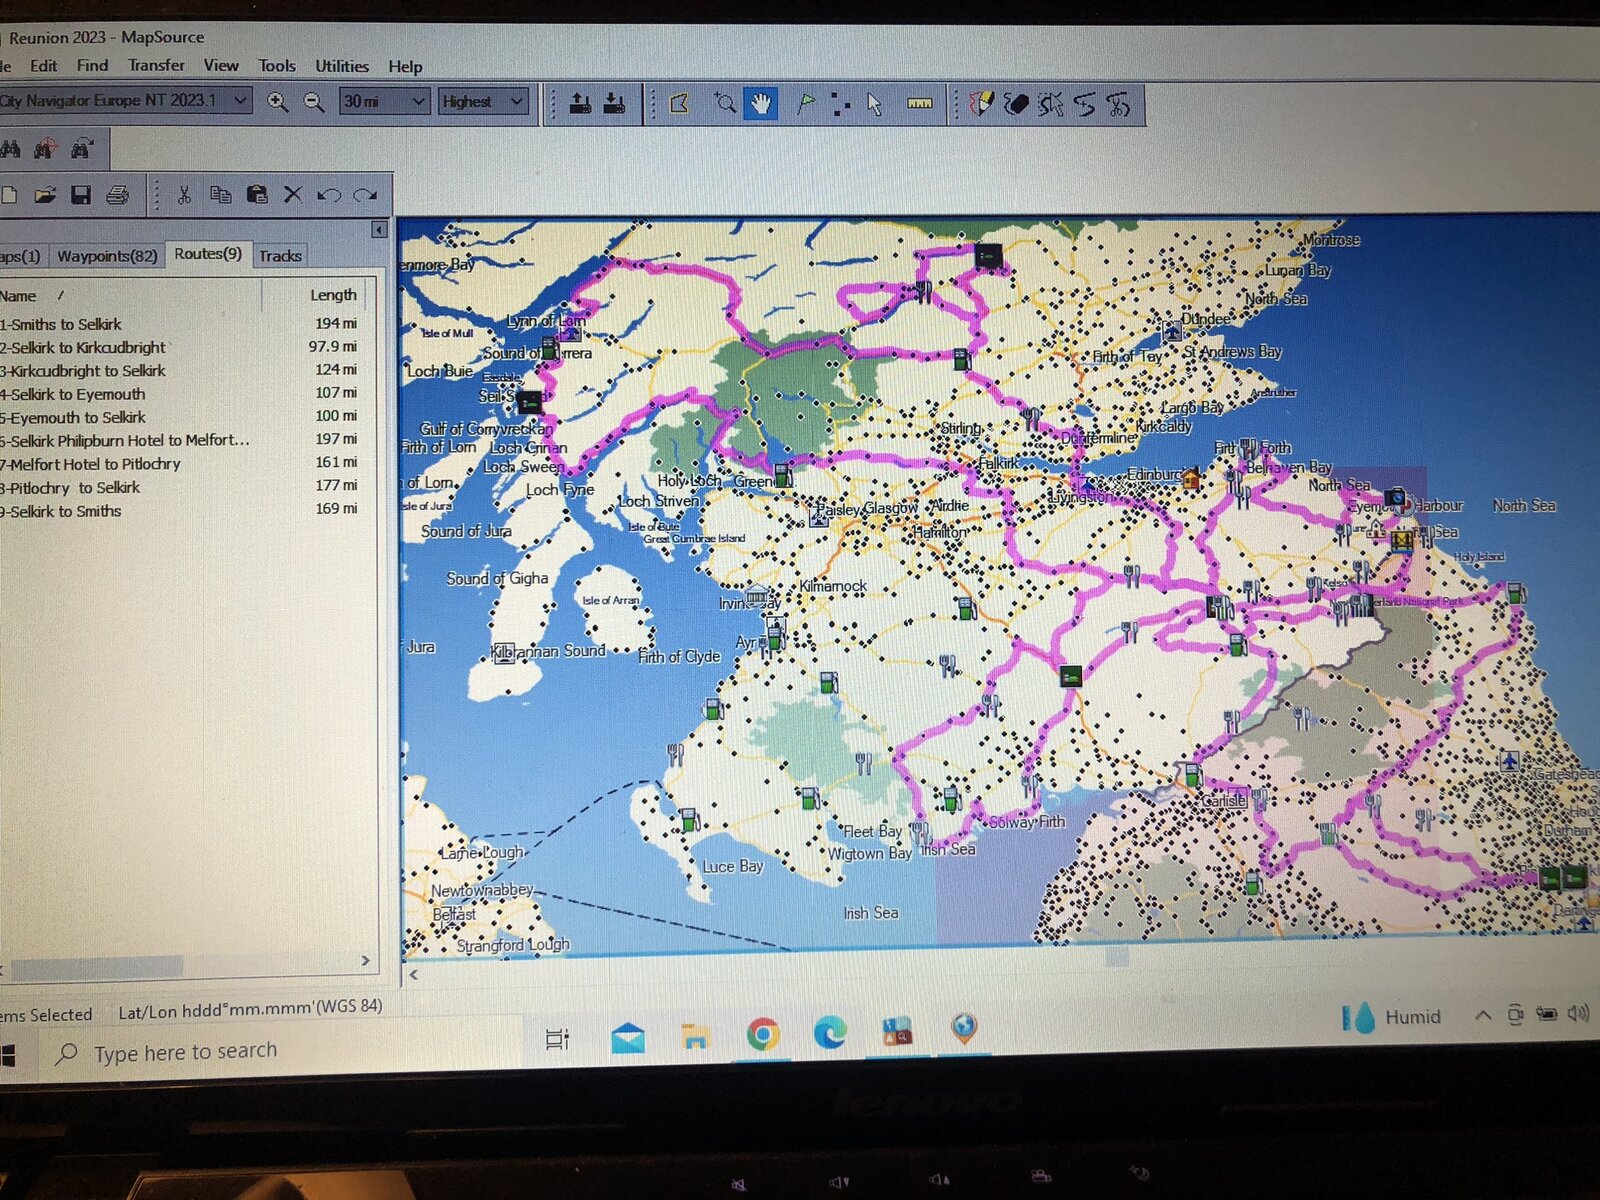The image size is (1600, 1200).
Task: Select the Track Draw pencil tool
Action: click(x=982, y=104)
